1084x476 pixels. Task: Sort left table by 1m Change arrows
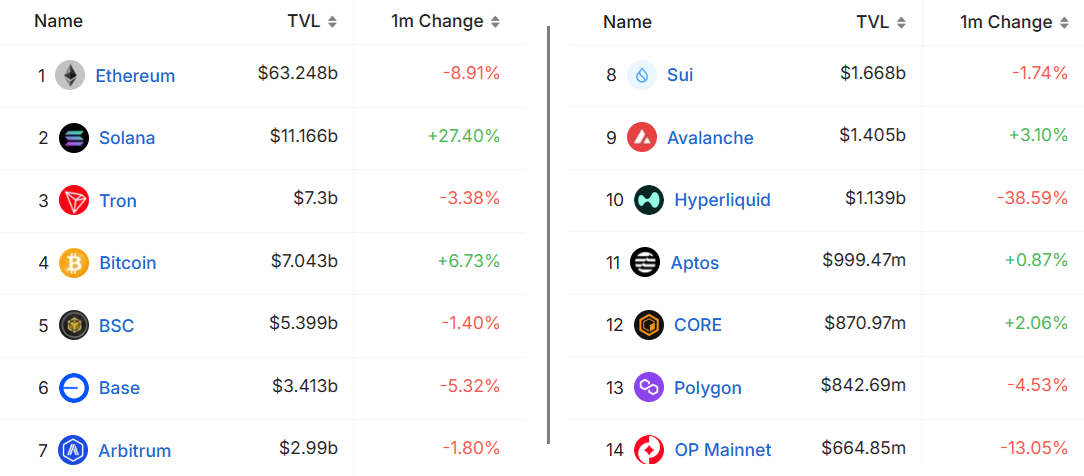[495, 22]
